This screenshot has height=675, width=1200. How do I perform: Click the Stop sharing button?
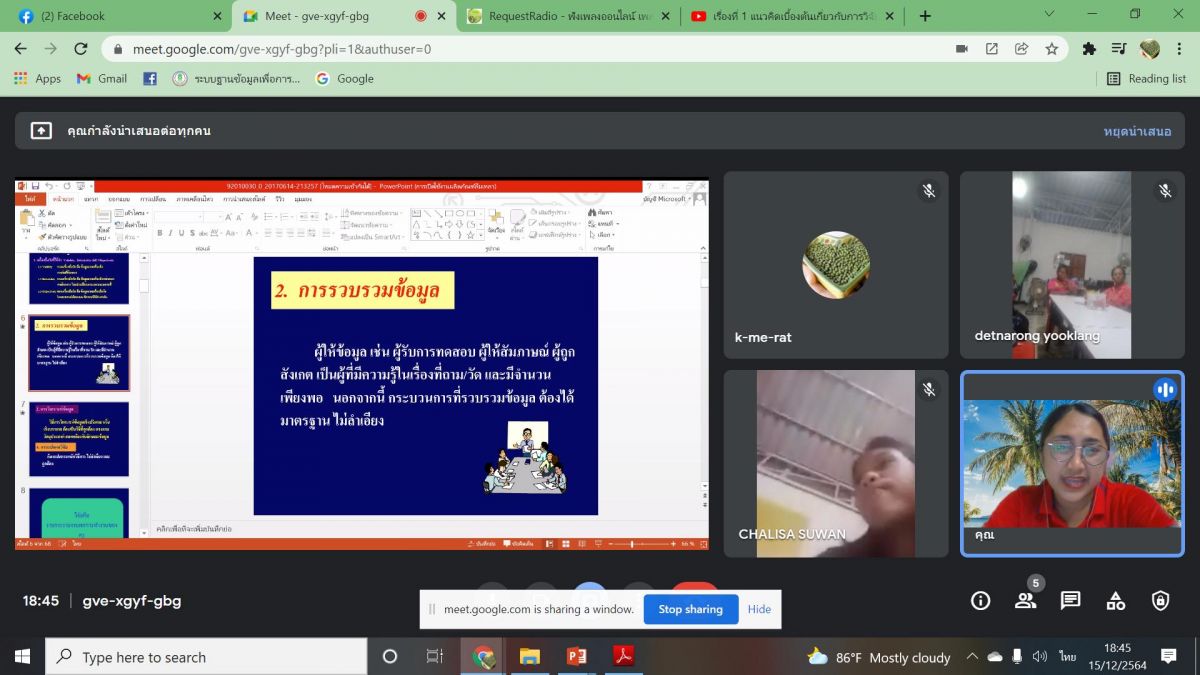pos(690,609)
